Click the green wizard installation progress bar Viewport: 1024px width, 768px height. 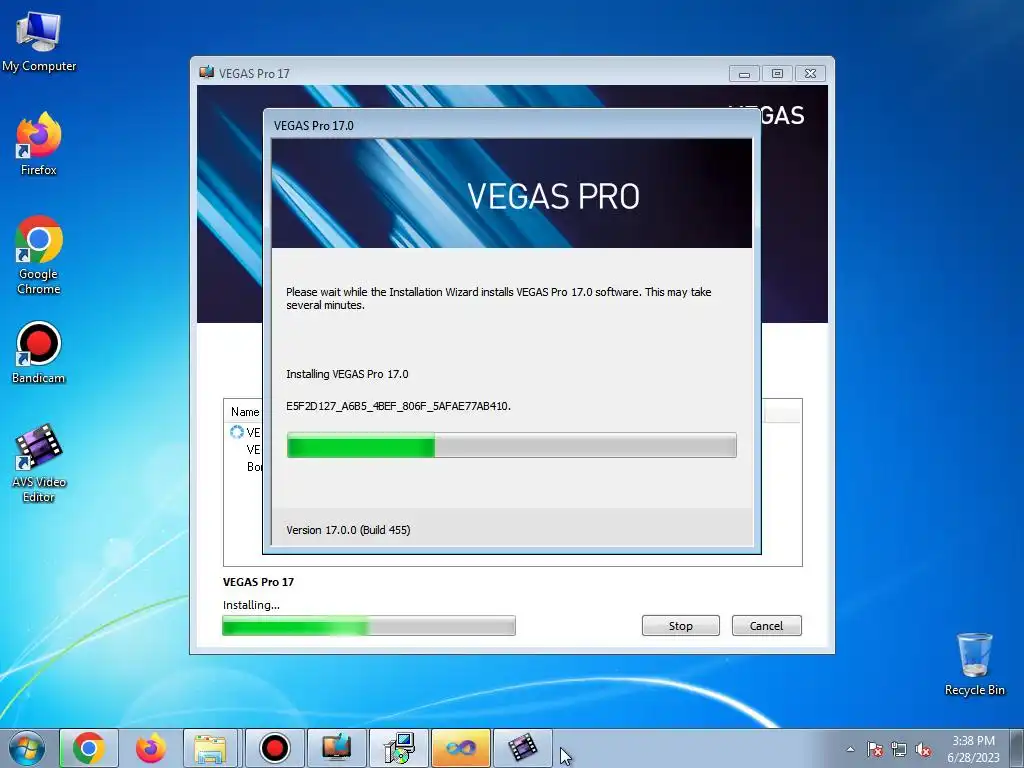point(511,445)
